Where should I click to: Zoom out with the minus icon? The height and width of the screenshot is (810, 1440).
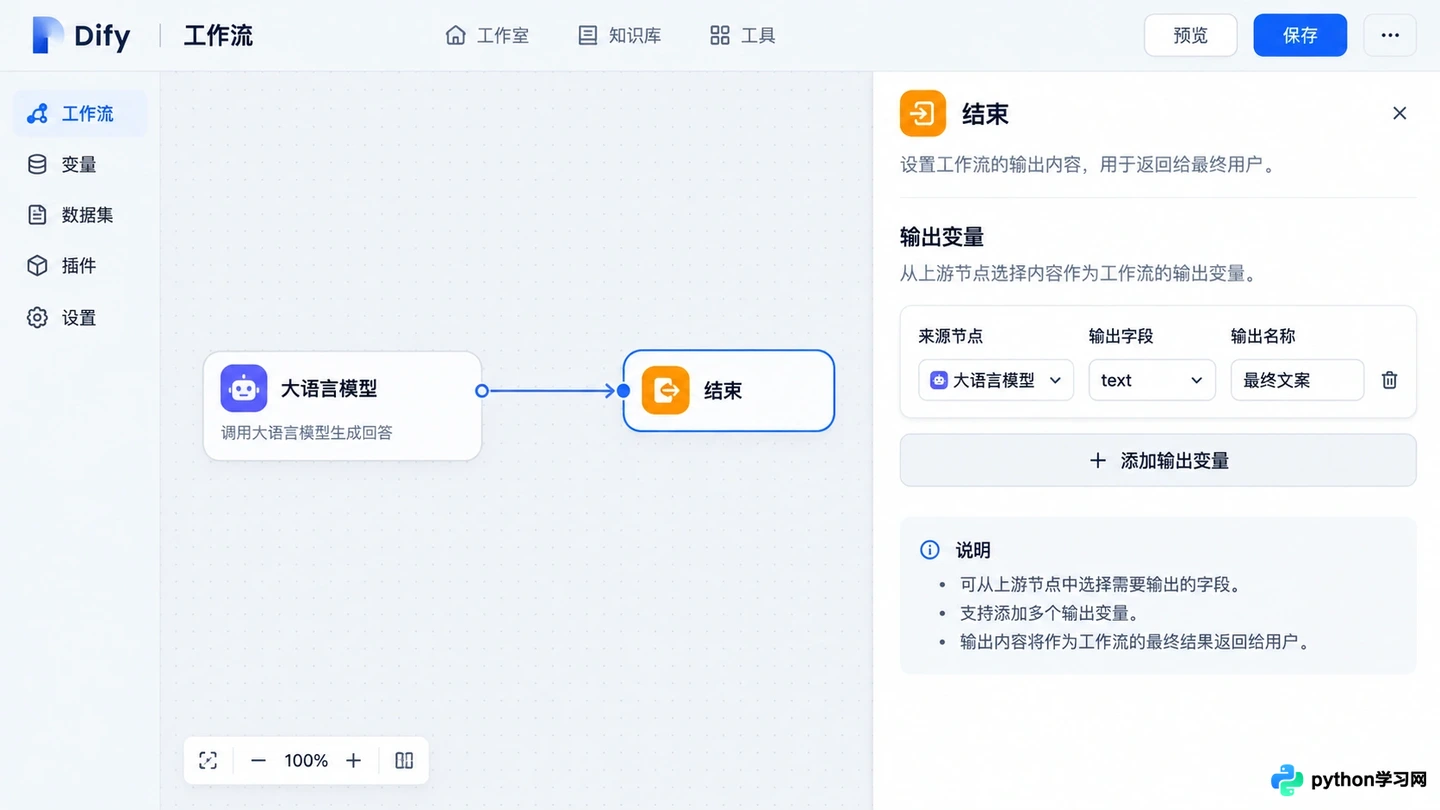point(258,761)
